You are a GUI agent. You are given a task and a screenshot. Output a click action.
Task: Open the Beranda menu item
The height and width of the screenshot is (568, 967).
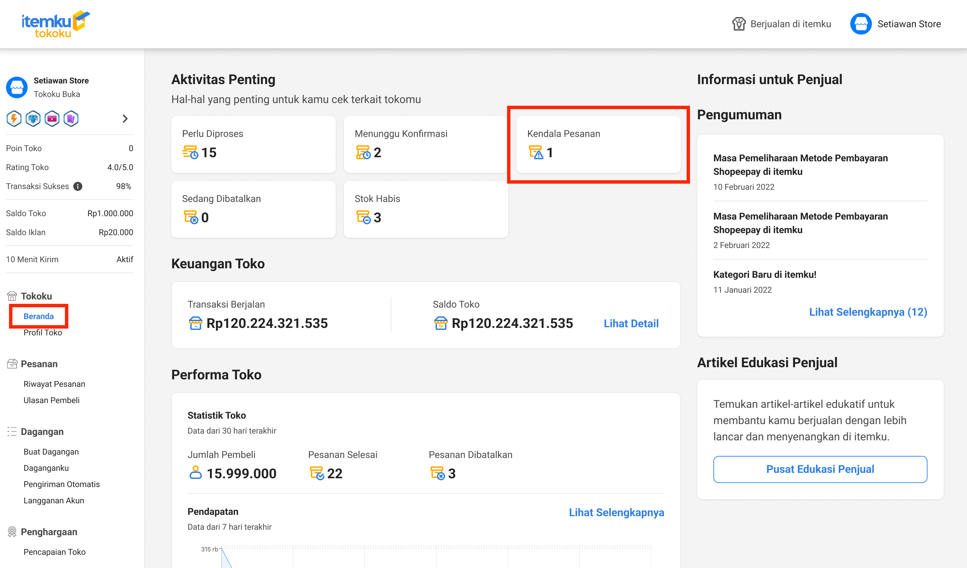(x=39, y=316)
